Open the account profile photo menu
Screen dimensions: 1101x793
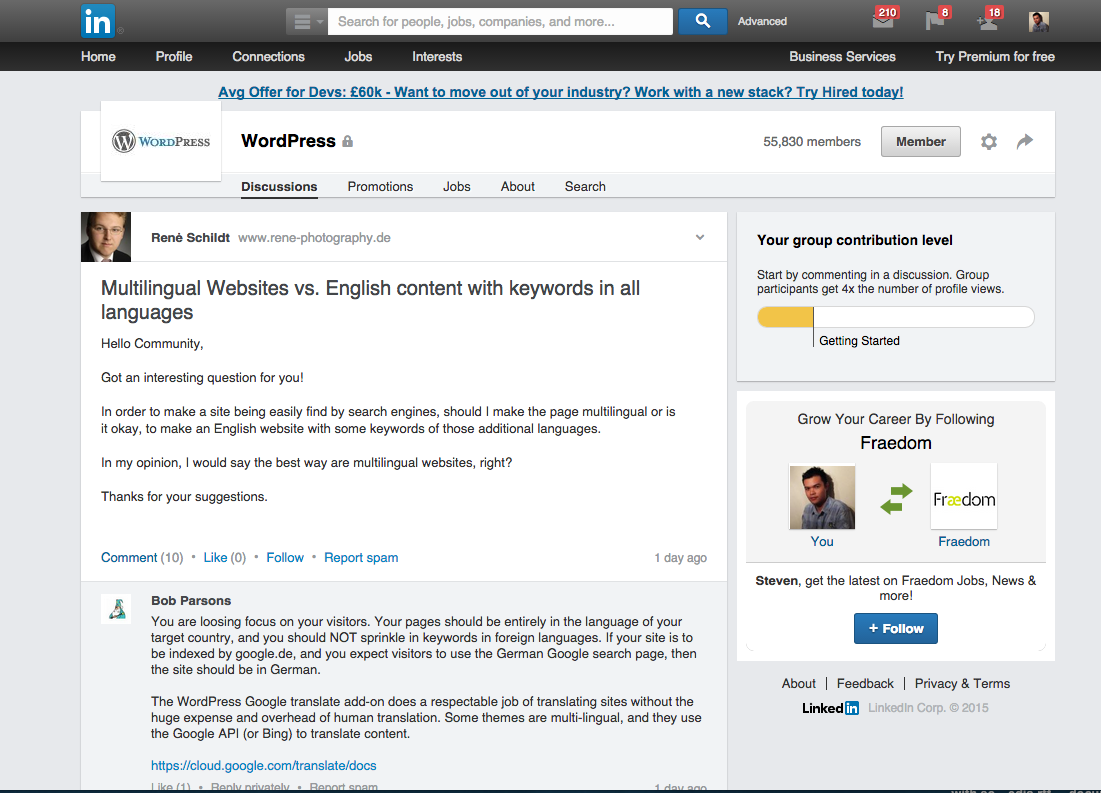click(1039, 22)
